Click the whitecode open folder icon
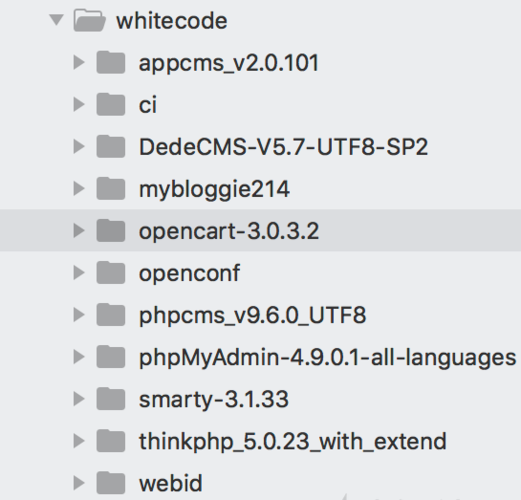The width and height of the screenshot is (521, 500). [89, 20]
